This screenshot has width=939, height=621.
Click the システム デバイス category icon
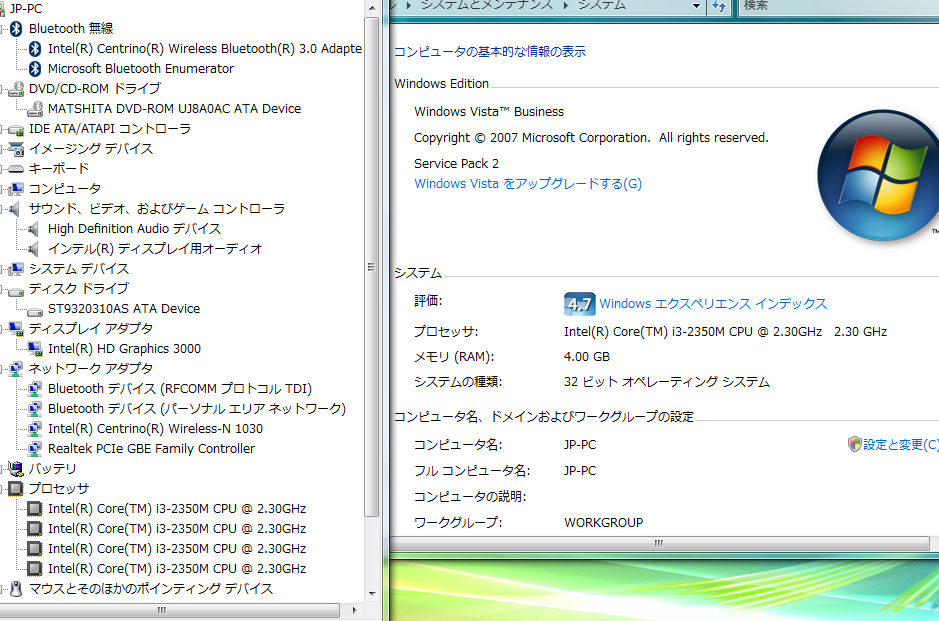[16, 269]
